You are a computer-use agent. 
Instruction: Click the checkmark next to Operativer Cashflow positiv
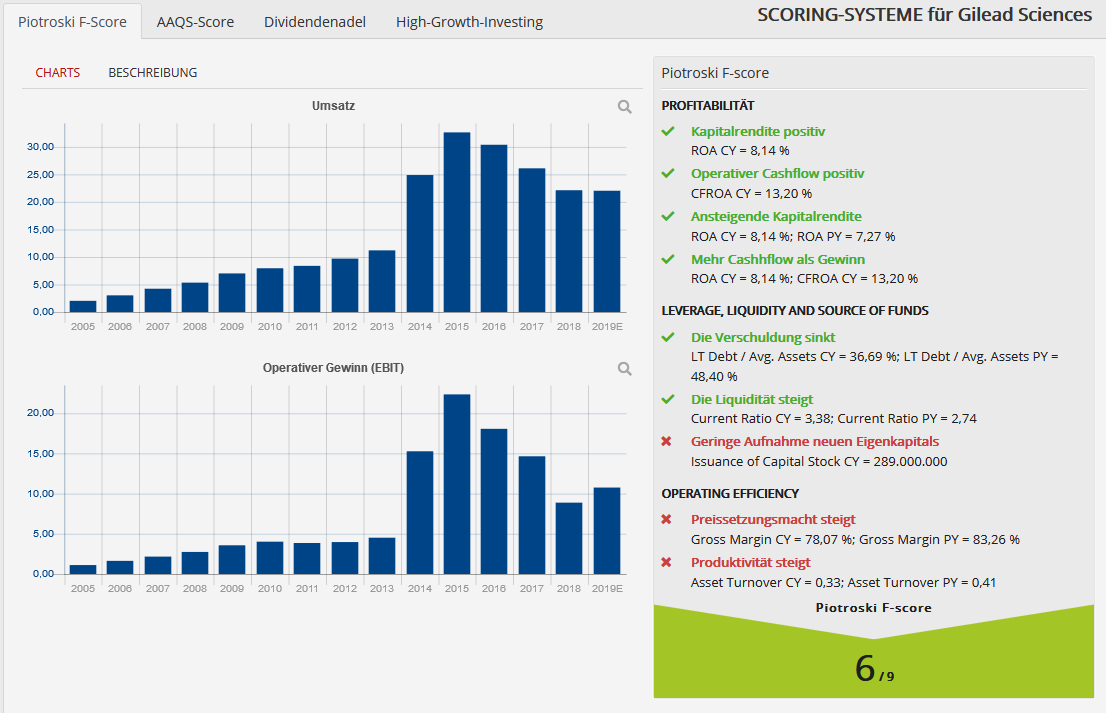[x=668, y=173]
